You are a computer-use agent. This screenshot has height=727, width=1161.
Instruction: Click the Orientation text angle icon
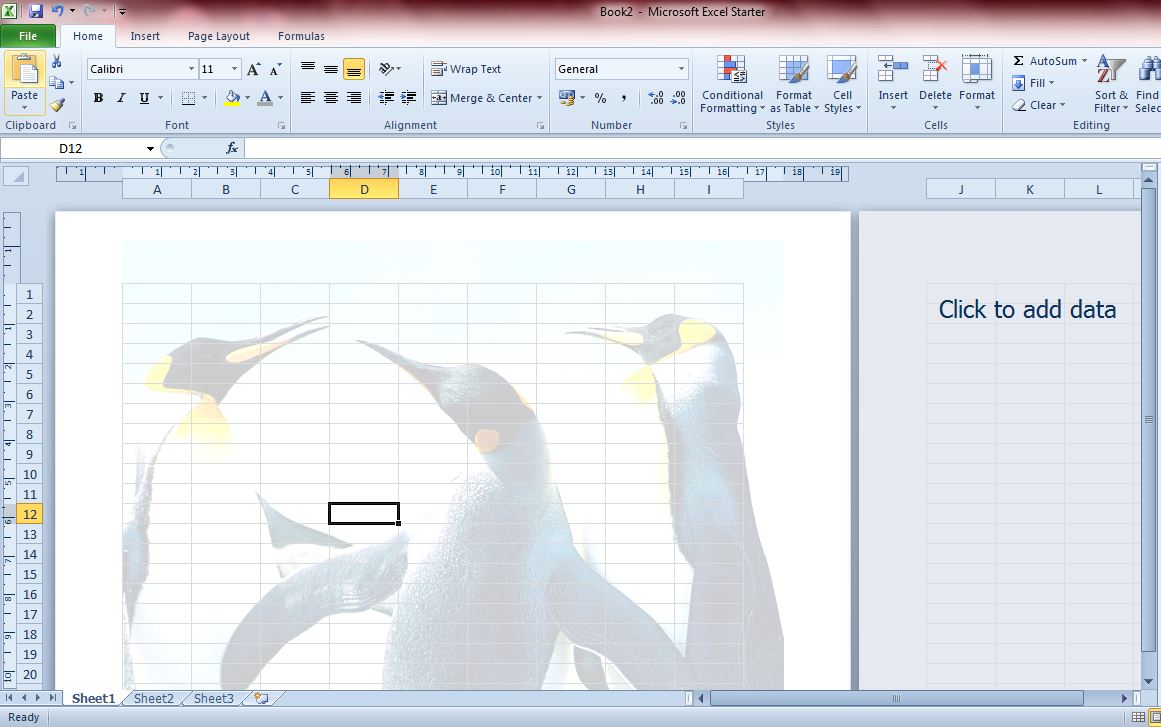pyautogui.click(x=387, y=69)
